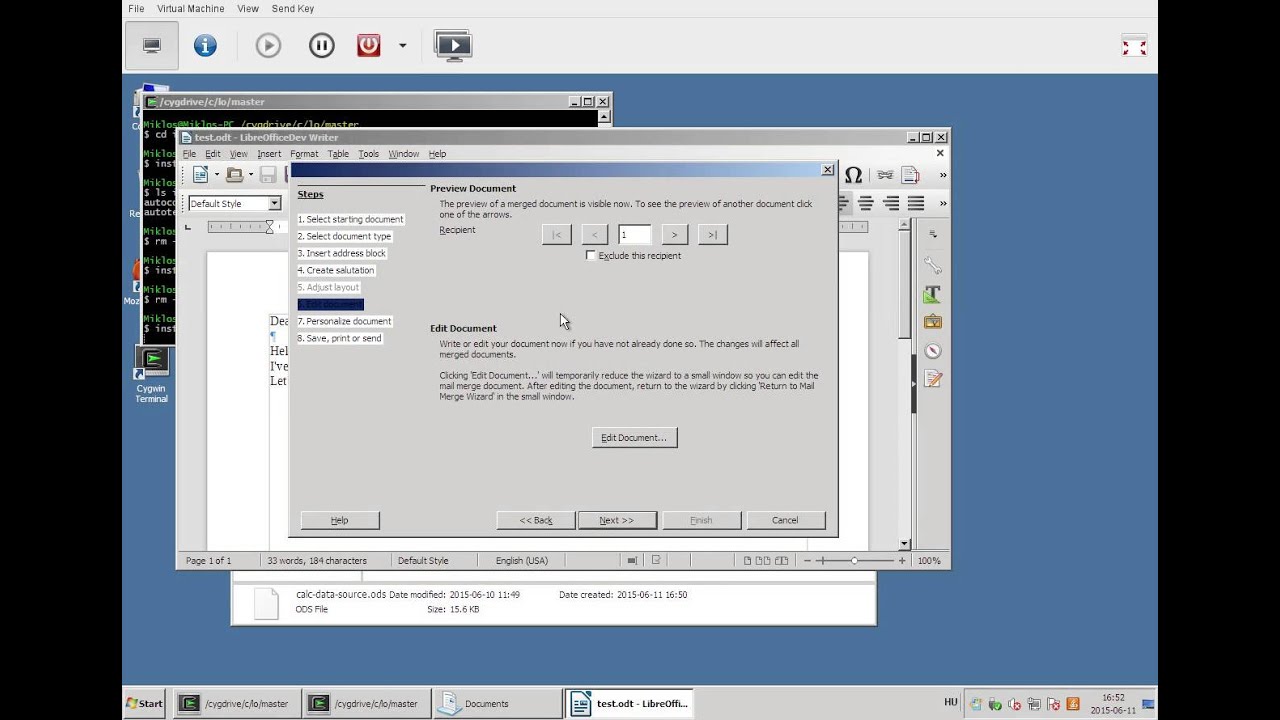The image size is (1280, 720).
Task: Cancel the mail merge wizard
Action: click(785, 520)
